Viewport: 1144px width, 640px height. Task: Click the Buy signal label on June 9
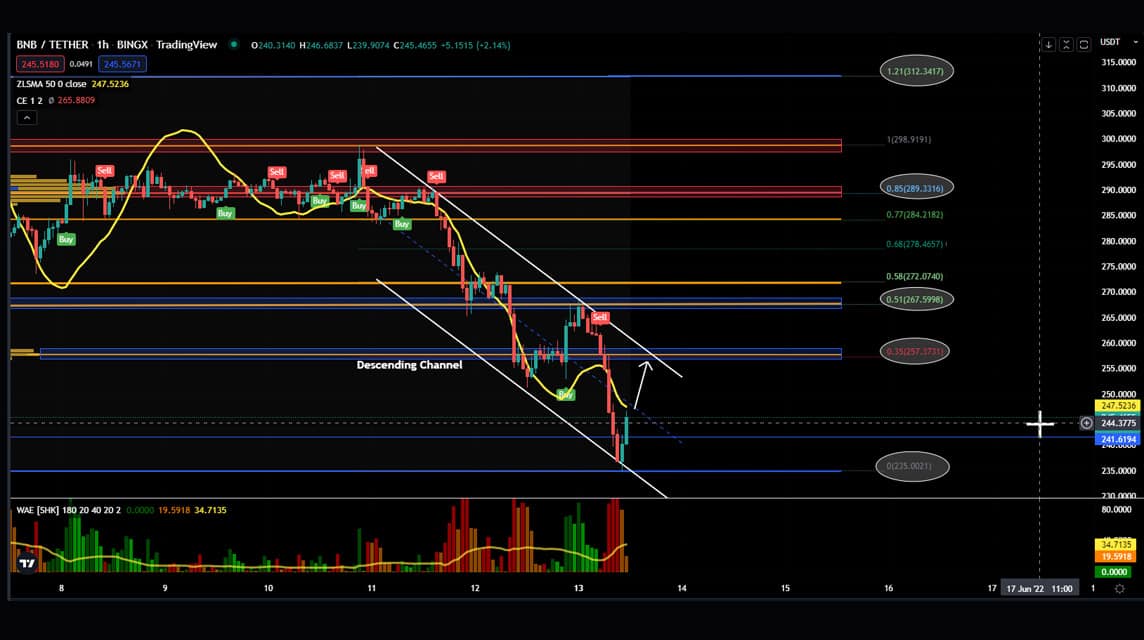point(225,213)
